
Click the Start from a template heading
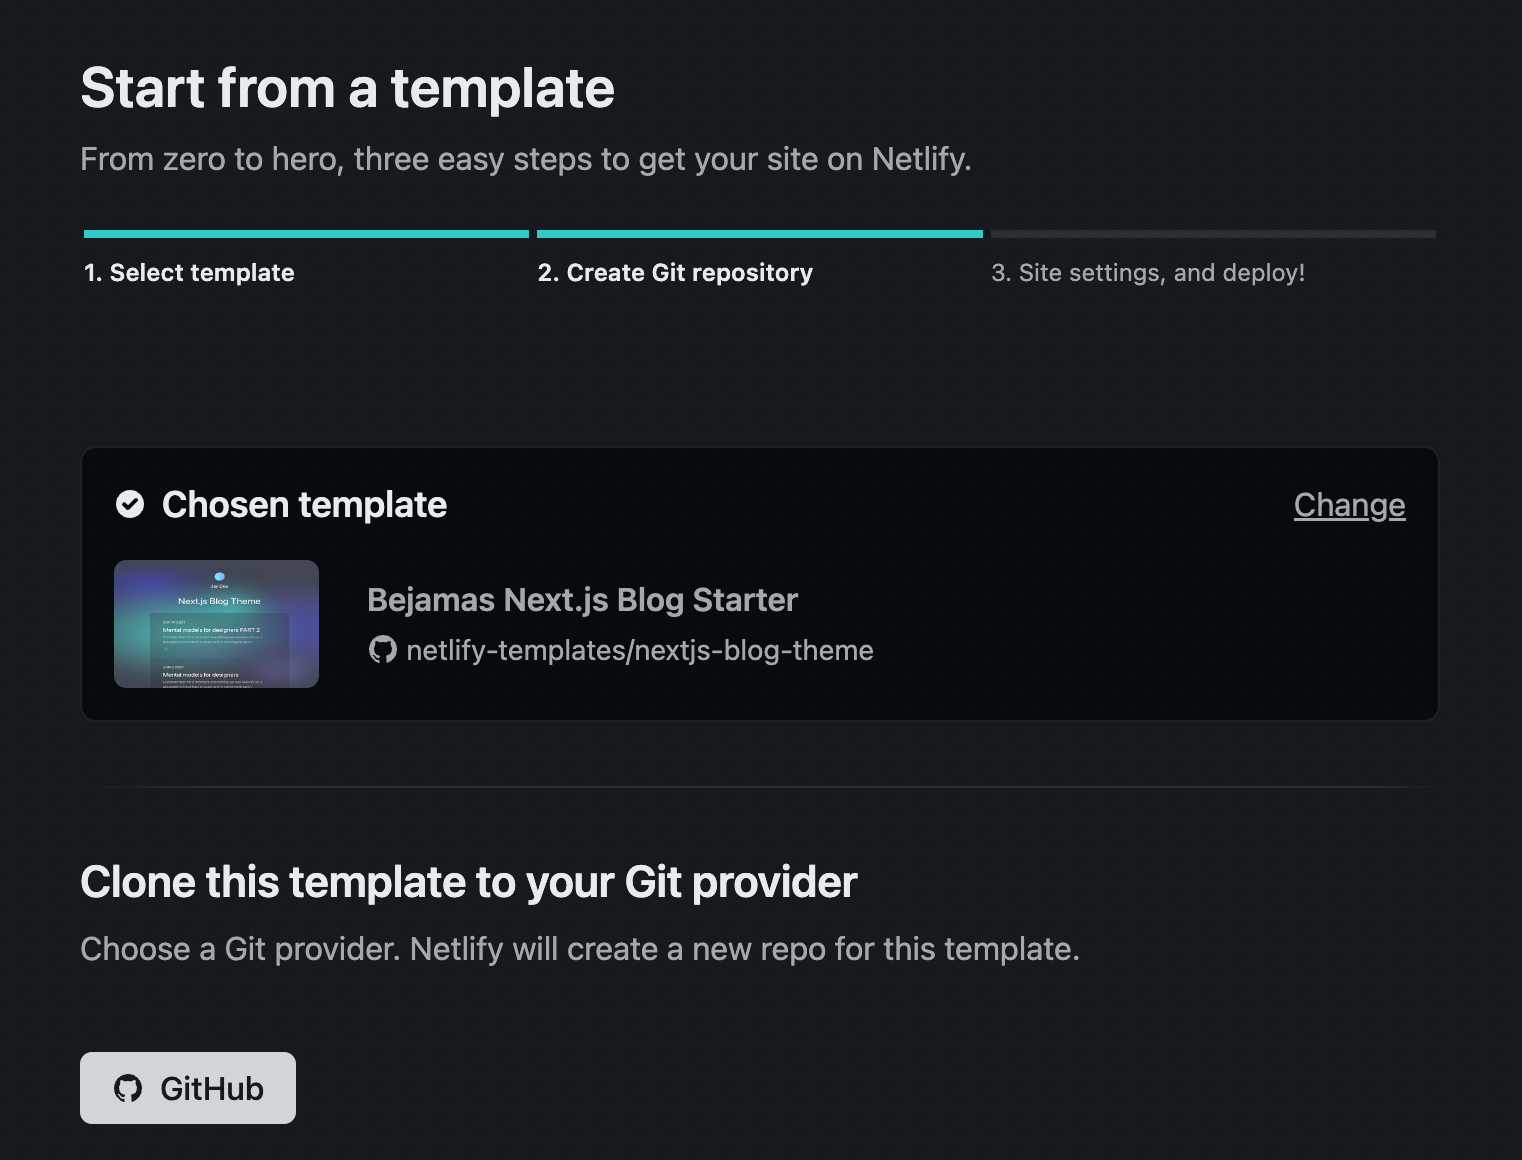(347, 88)
